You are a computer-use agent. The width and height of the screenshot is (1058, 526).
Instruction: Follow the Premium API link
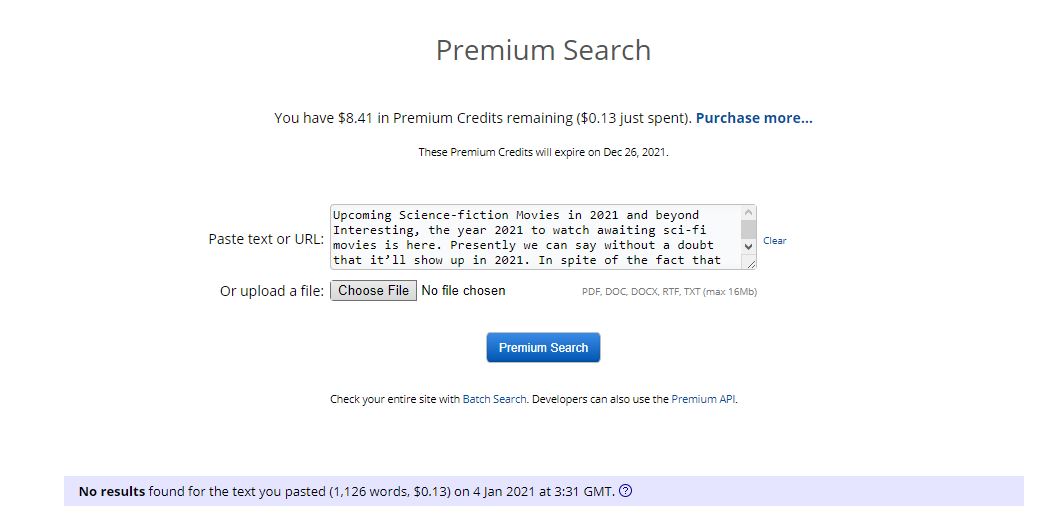click(x=703, y=399)
